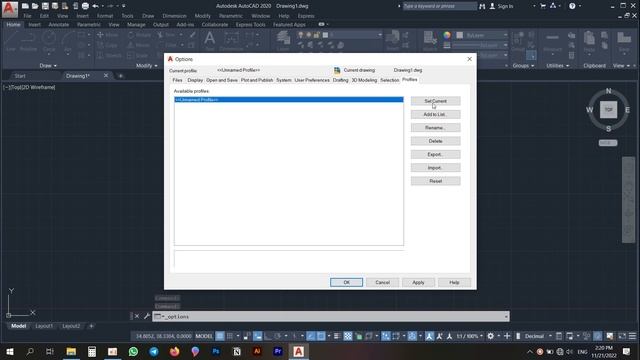Click in the command line input field
Screen dimensions: 640x360
pyautogui.click(x=331, y=316)
